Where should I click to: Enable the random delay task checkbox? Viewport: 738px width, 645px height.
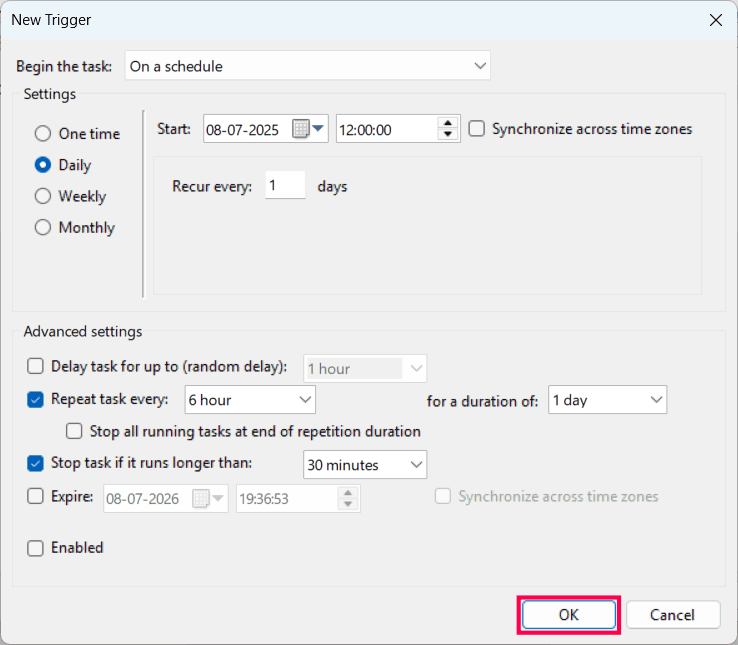point(36,368)
